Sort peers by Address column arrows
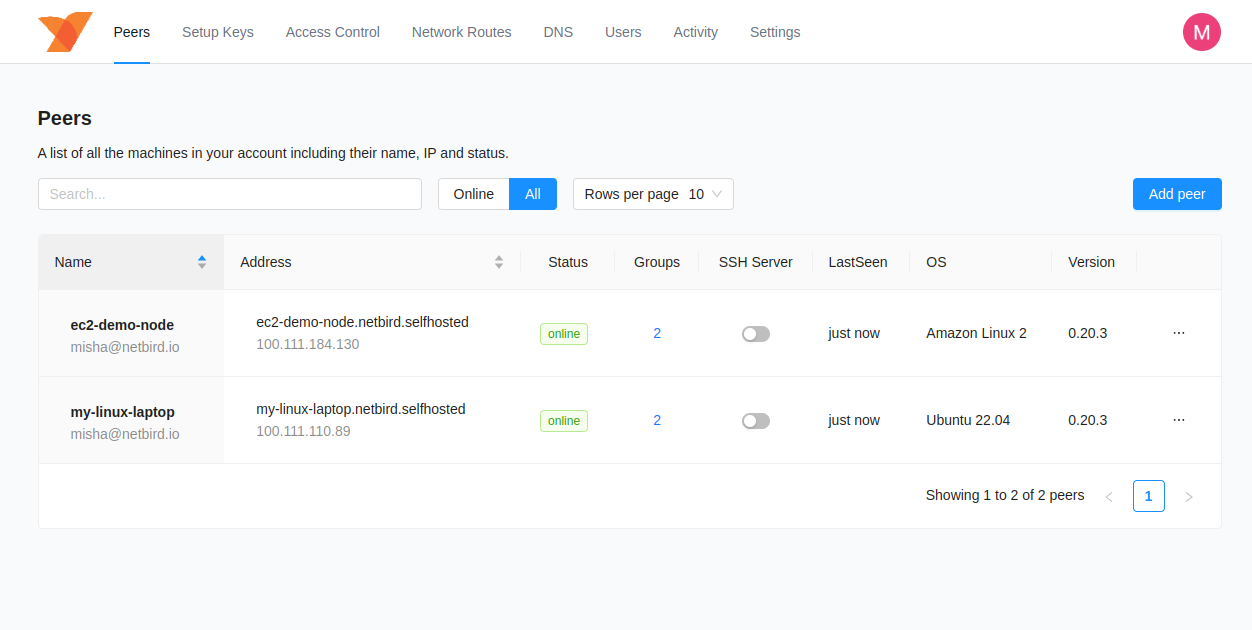 pyautogui.click(x=499, y=262)
